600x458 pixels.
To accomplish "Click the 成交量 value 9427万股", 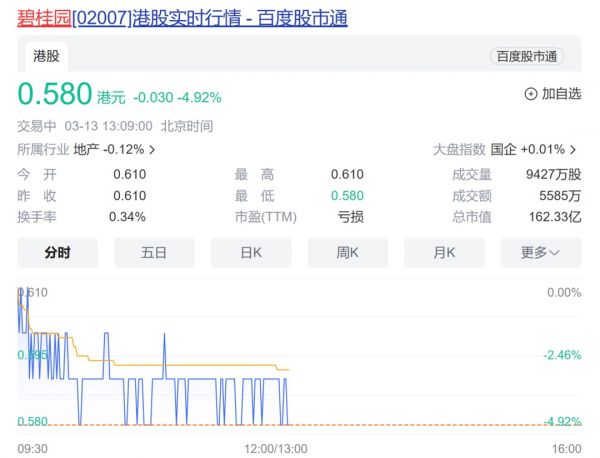I will (x=554, y=174).
